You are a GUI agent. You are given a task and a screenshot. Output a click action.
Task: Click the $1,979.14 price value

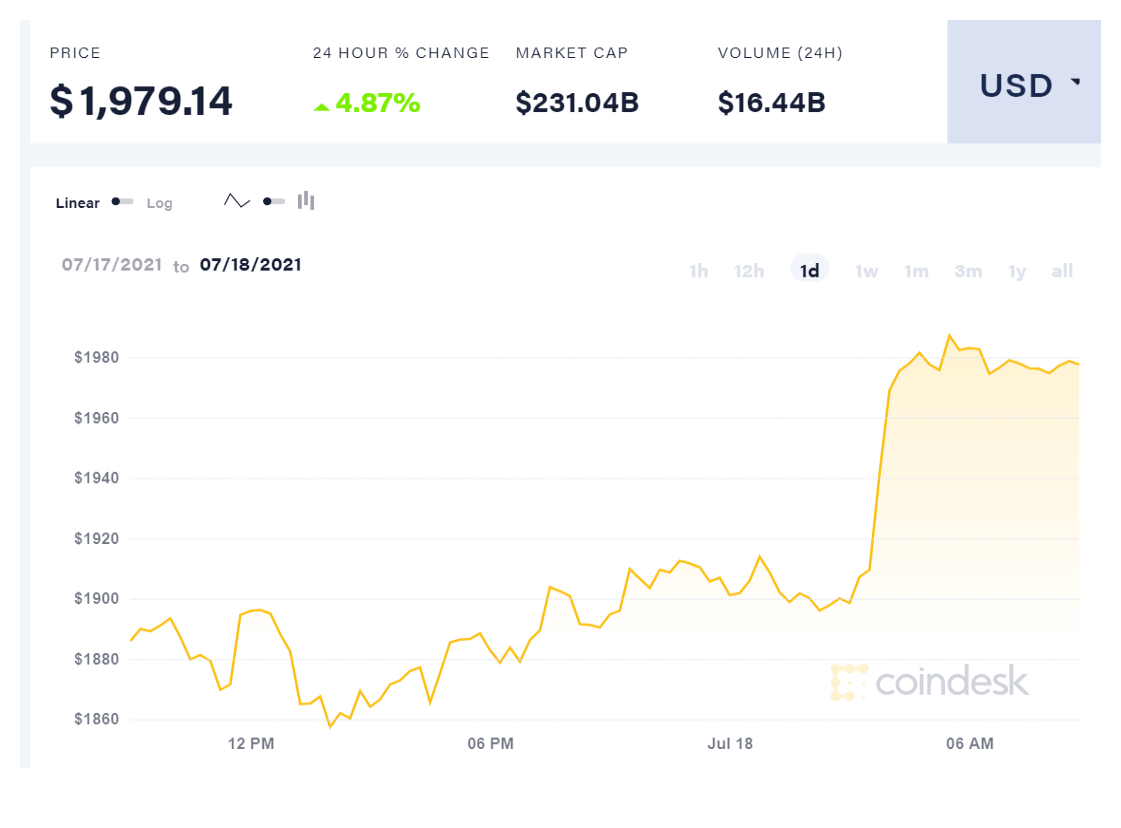141,101
